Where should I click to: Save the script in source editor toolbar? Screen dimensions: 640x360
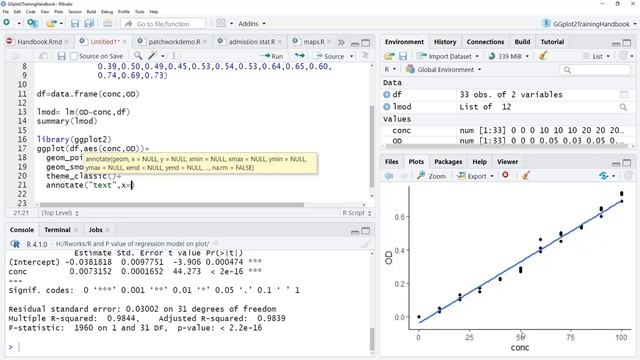(61, 56)
